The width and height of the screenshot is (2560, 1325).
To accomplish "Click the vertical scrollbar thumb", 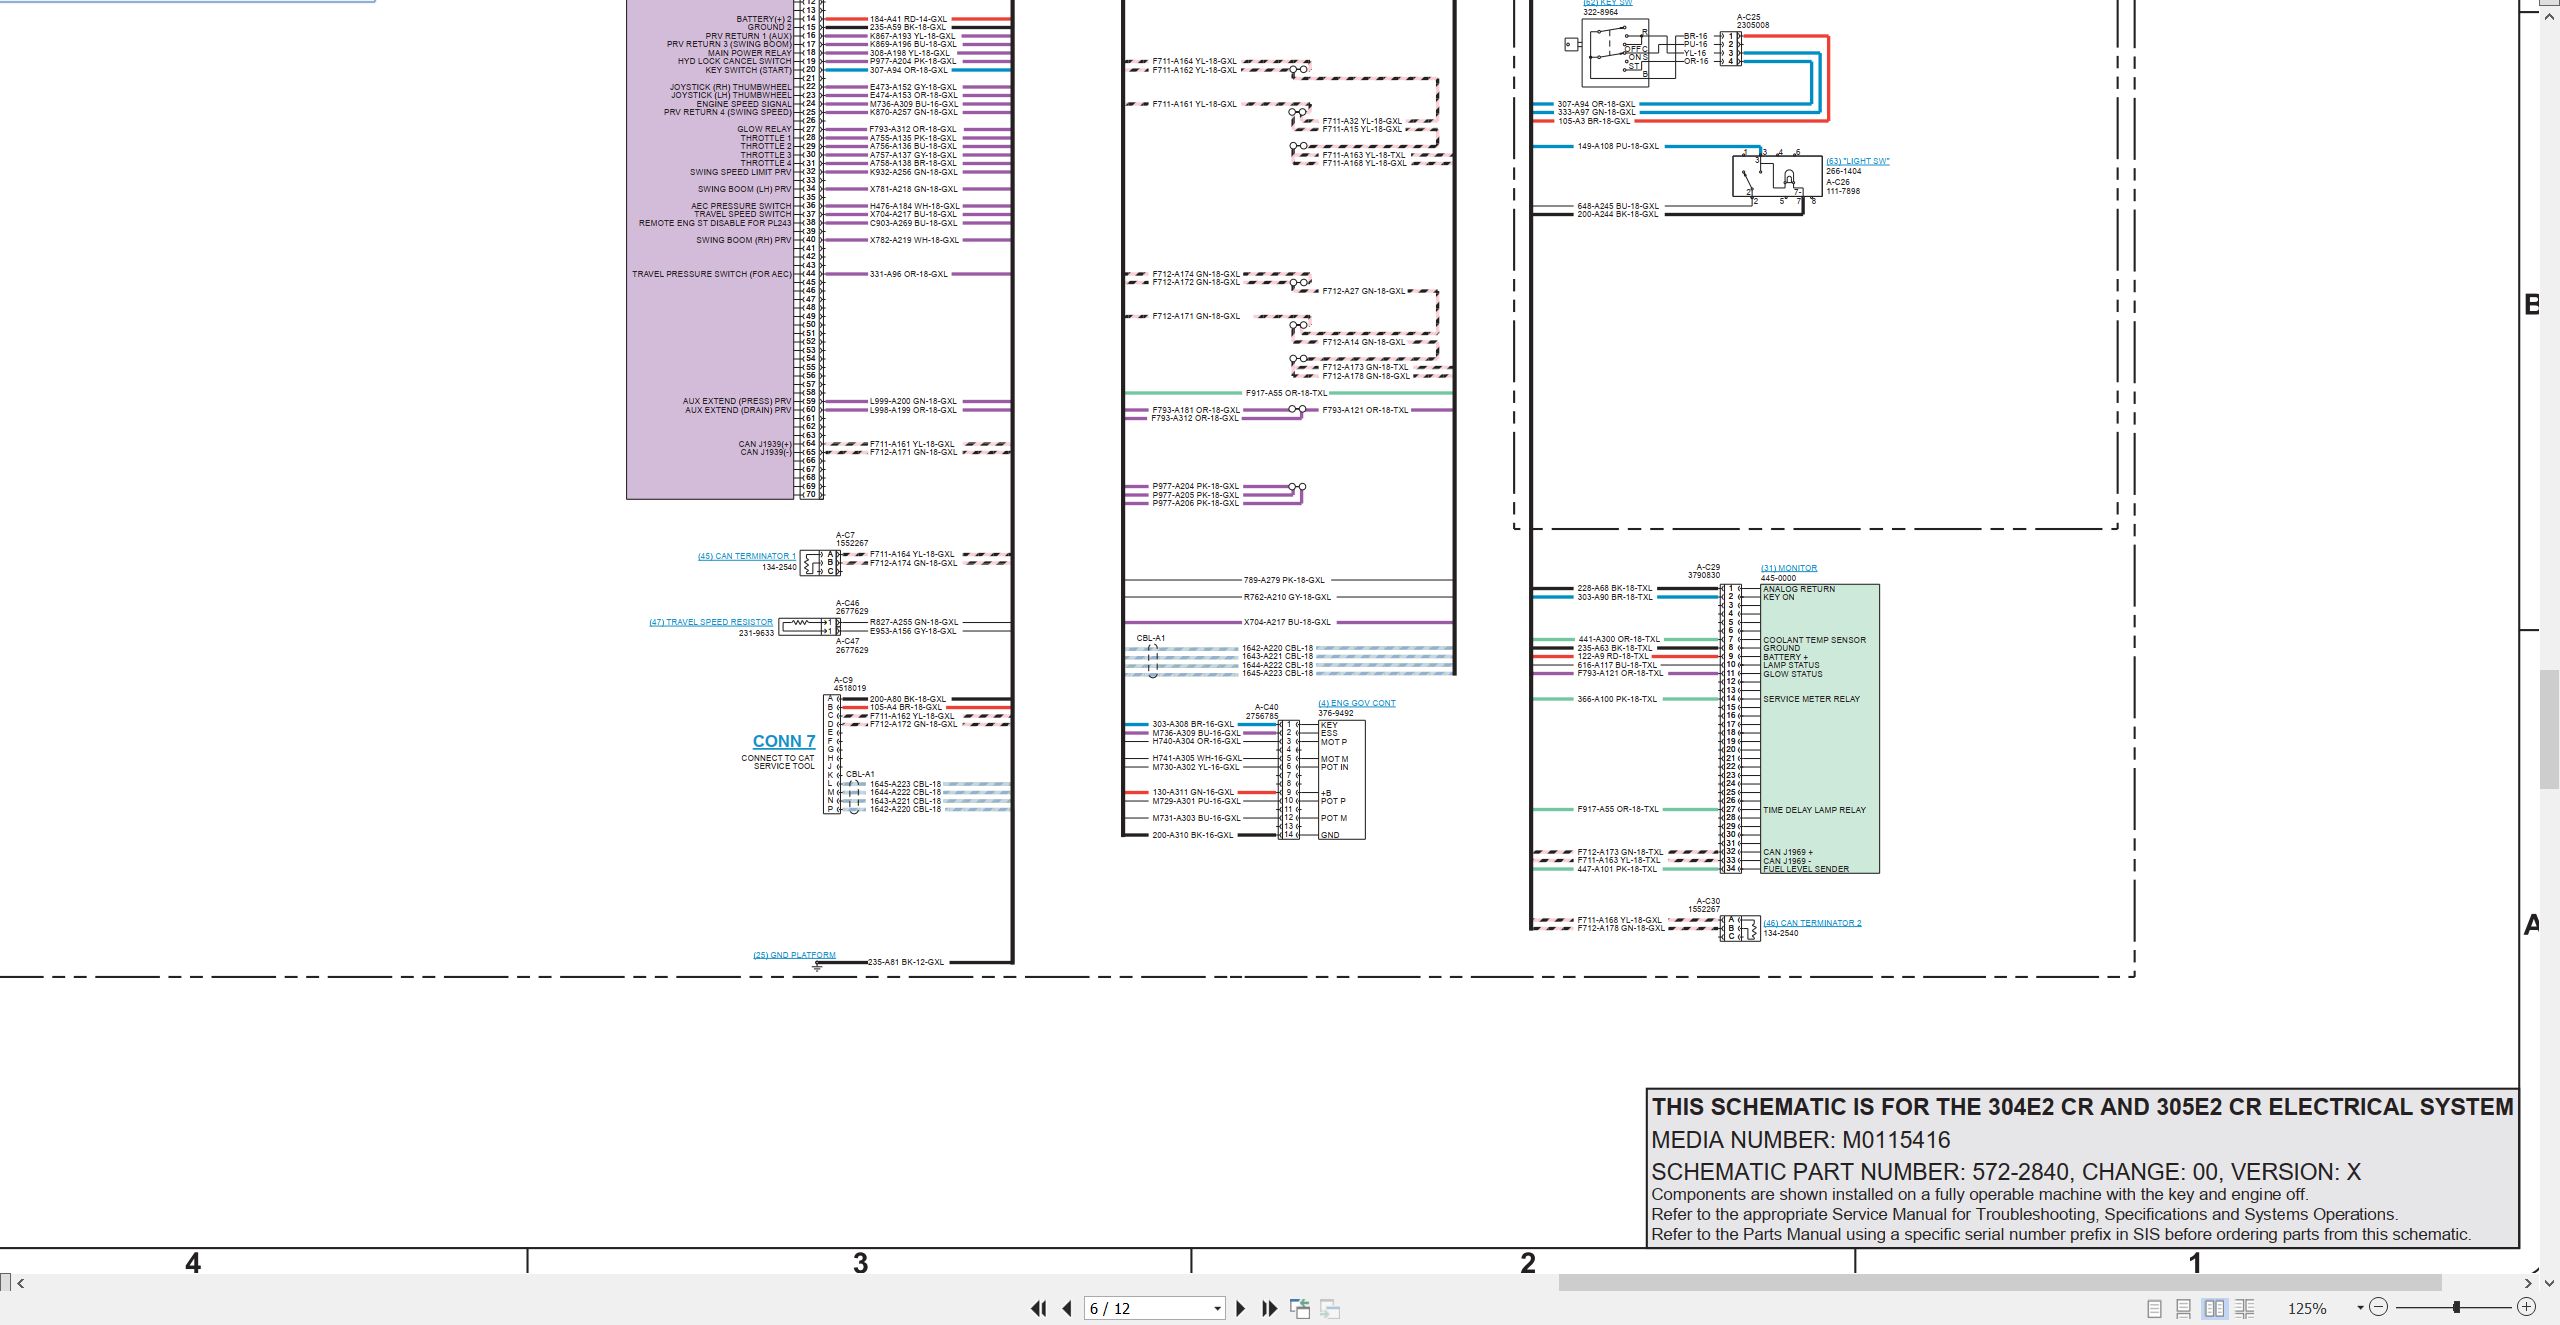I will 2549,729.
